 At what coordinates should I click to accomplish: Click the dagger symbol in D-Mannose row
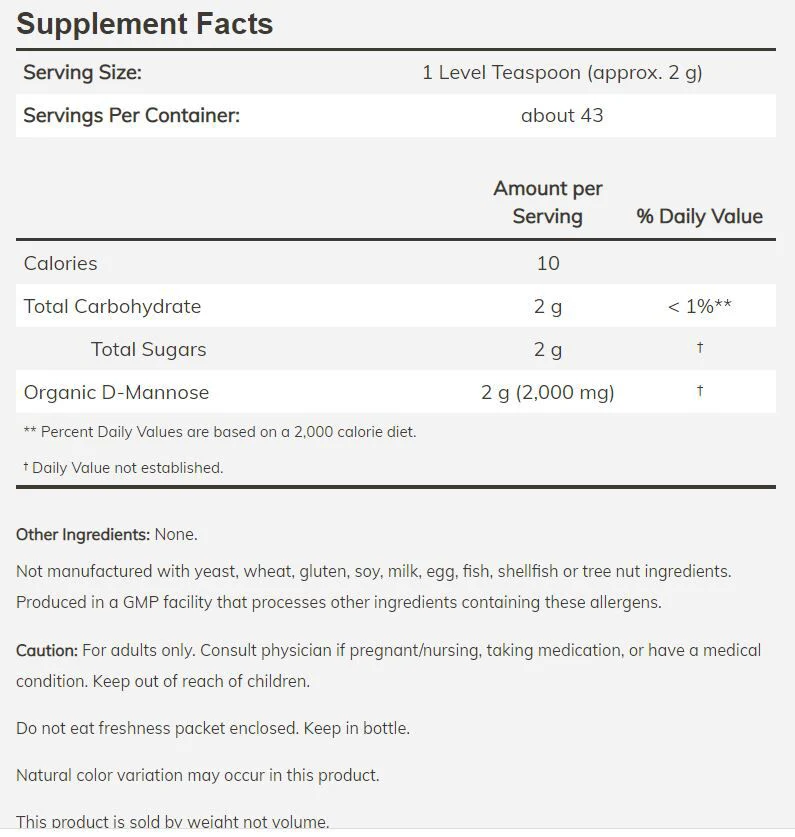(x=700, y=391)
